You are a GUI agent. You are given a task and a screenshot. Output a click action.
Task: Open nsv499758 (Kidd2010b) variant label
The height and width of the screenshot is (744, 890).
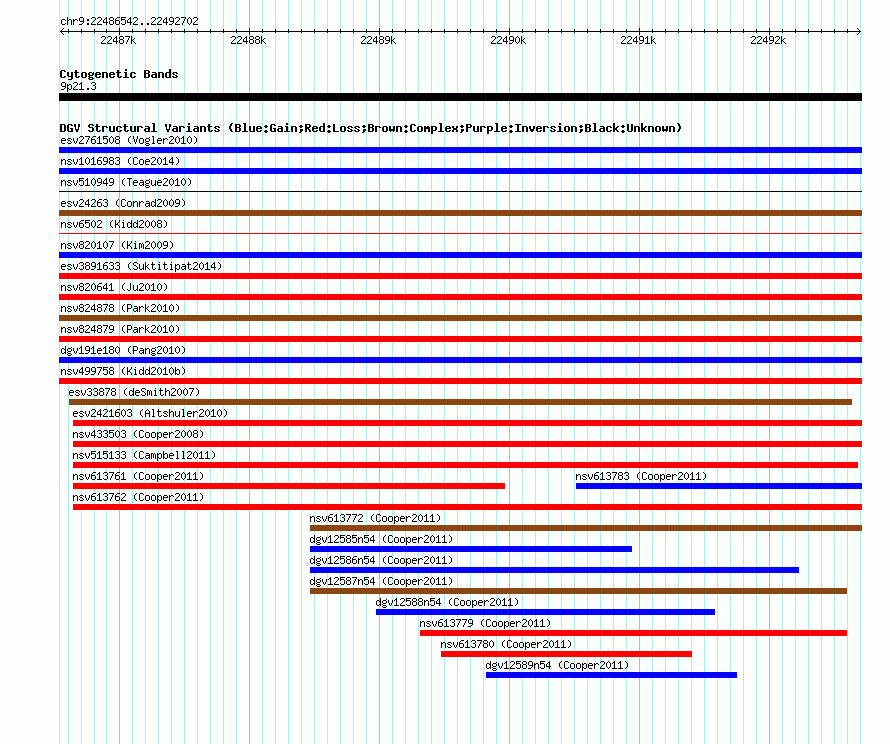point(123,371)
